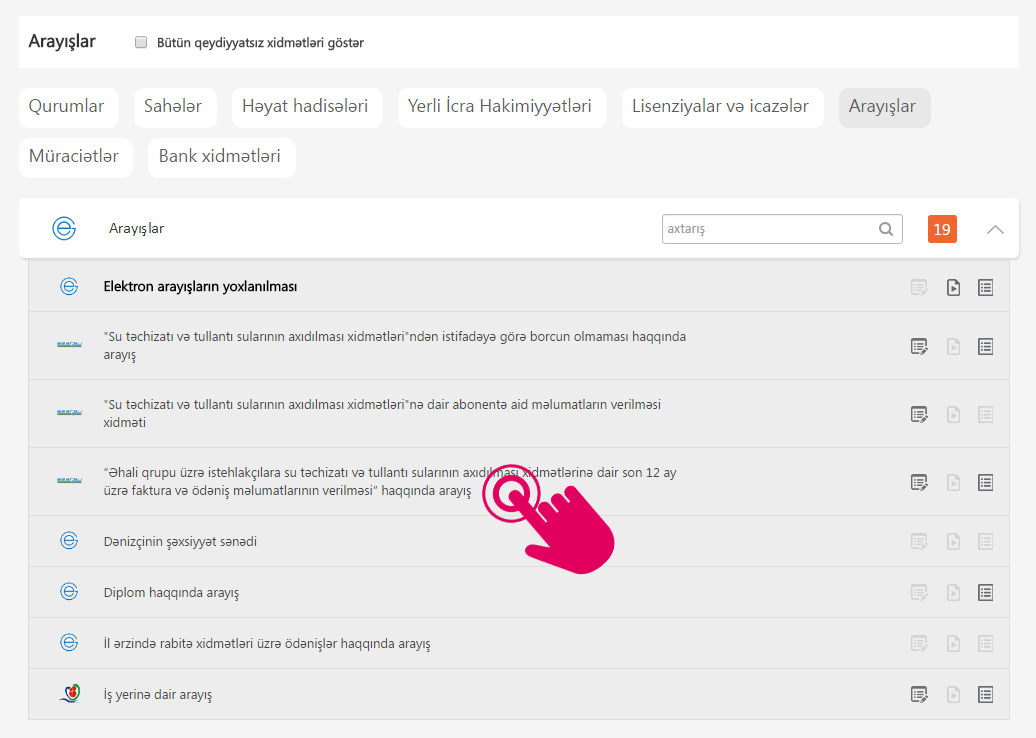Click info list icon in abonentə aid məlumatların row

click(x=985, y=414)
